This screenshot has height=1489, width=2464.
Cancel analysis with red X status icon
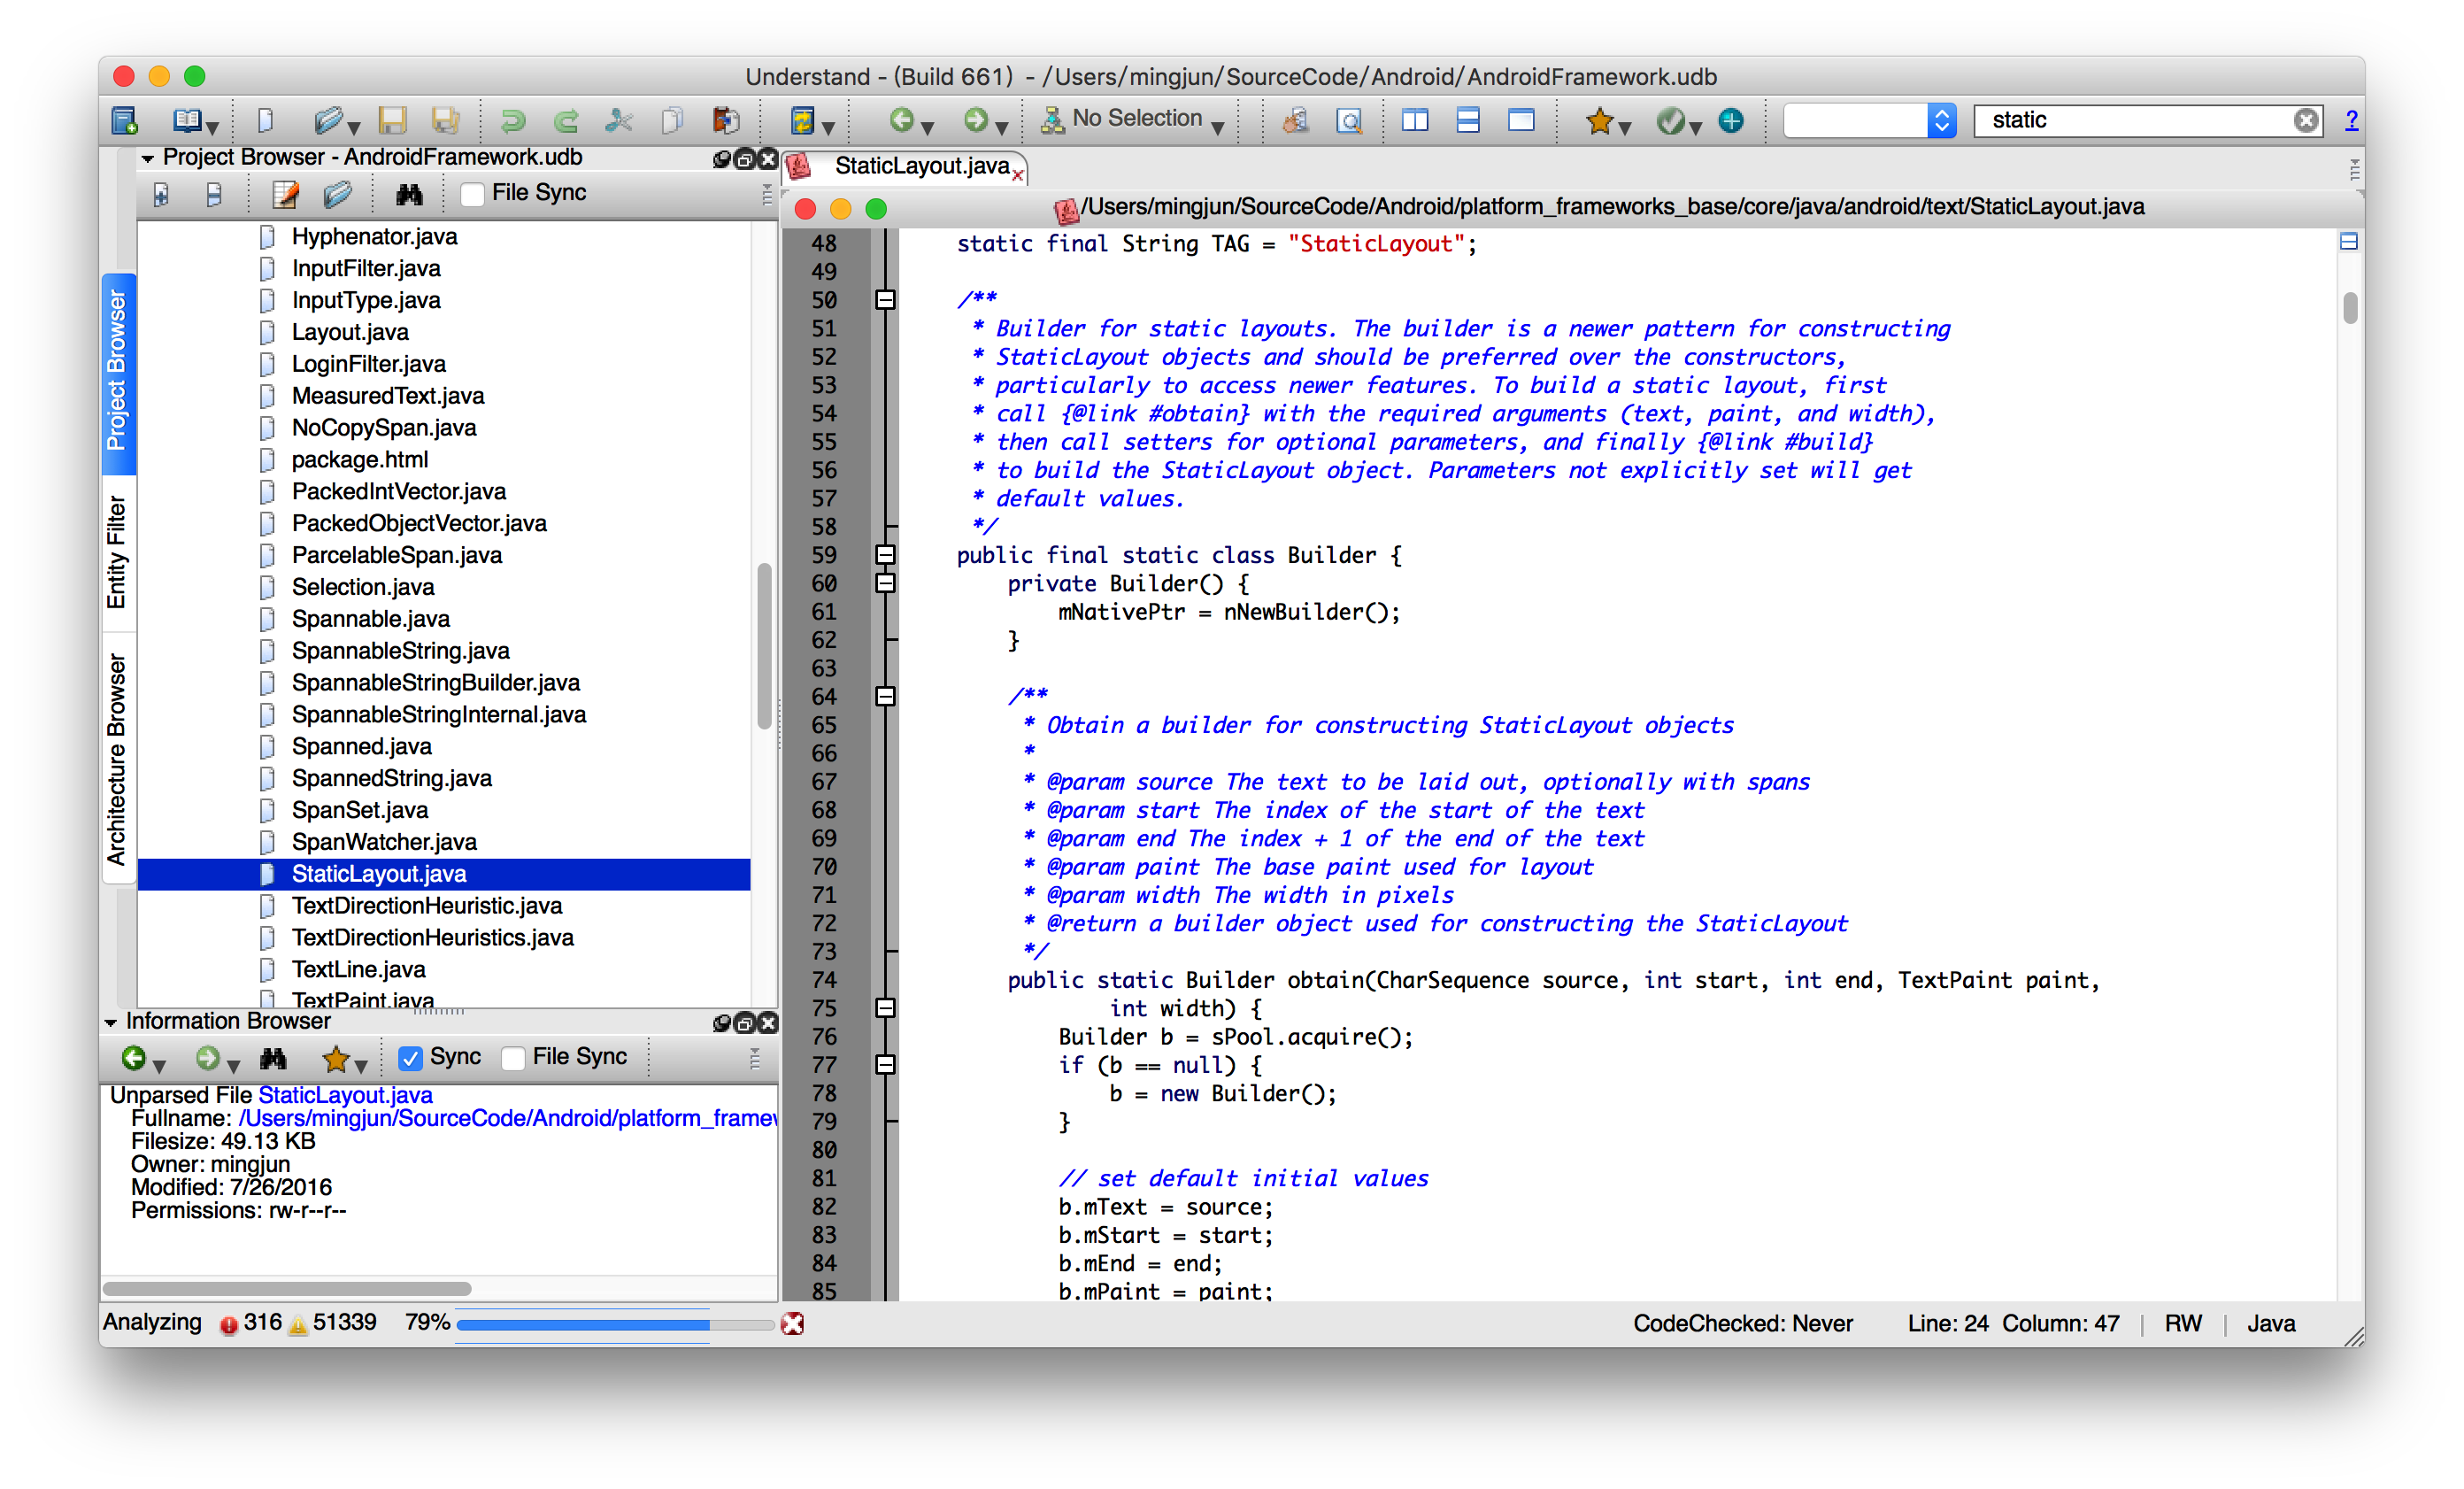[792, 1323]
